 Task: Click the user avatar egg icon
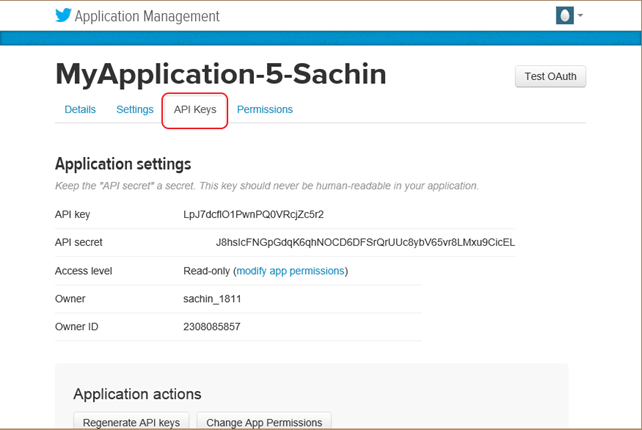coord(566,16)
